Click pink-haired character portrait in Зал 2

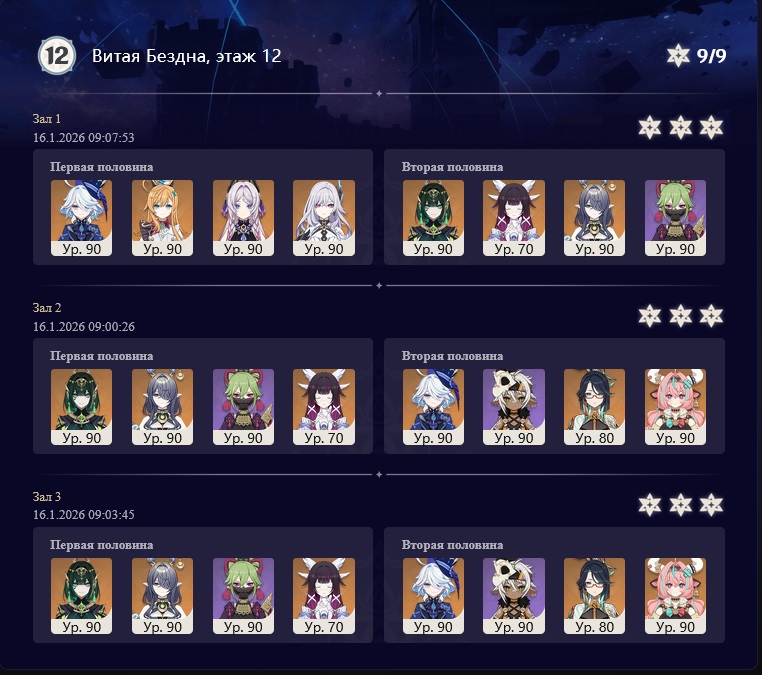click(x=675, y=407)
